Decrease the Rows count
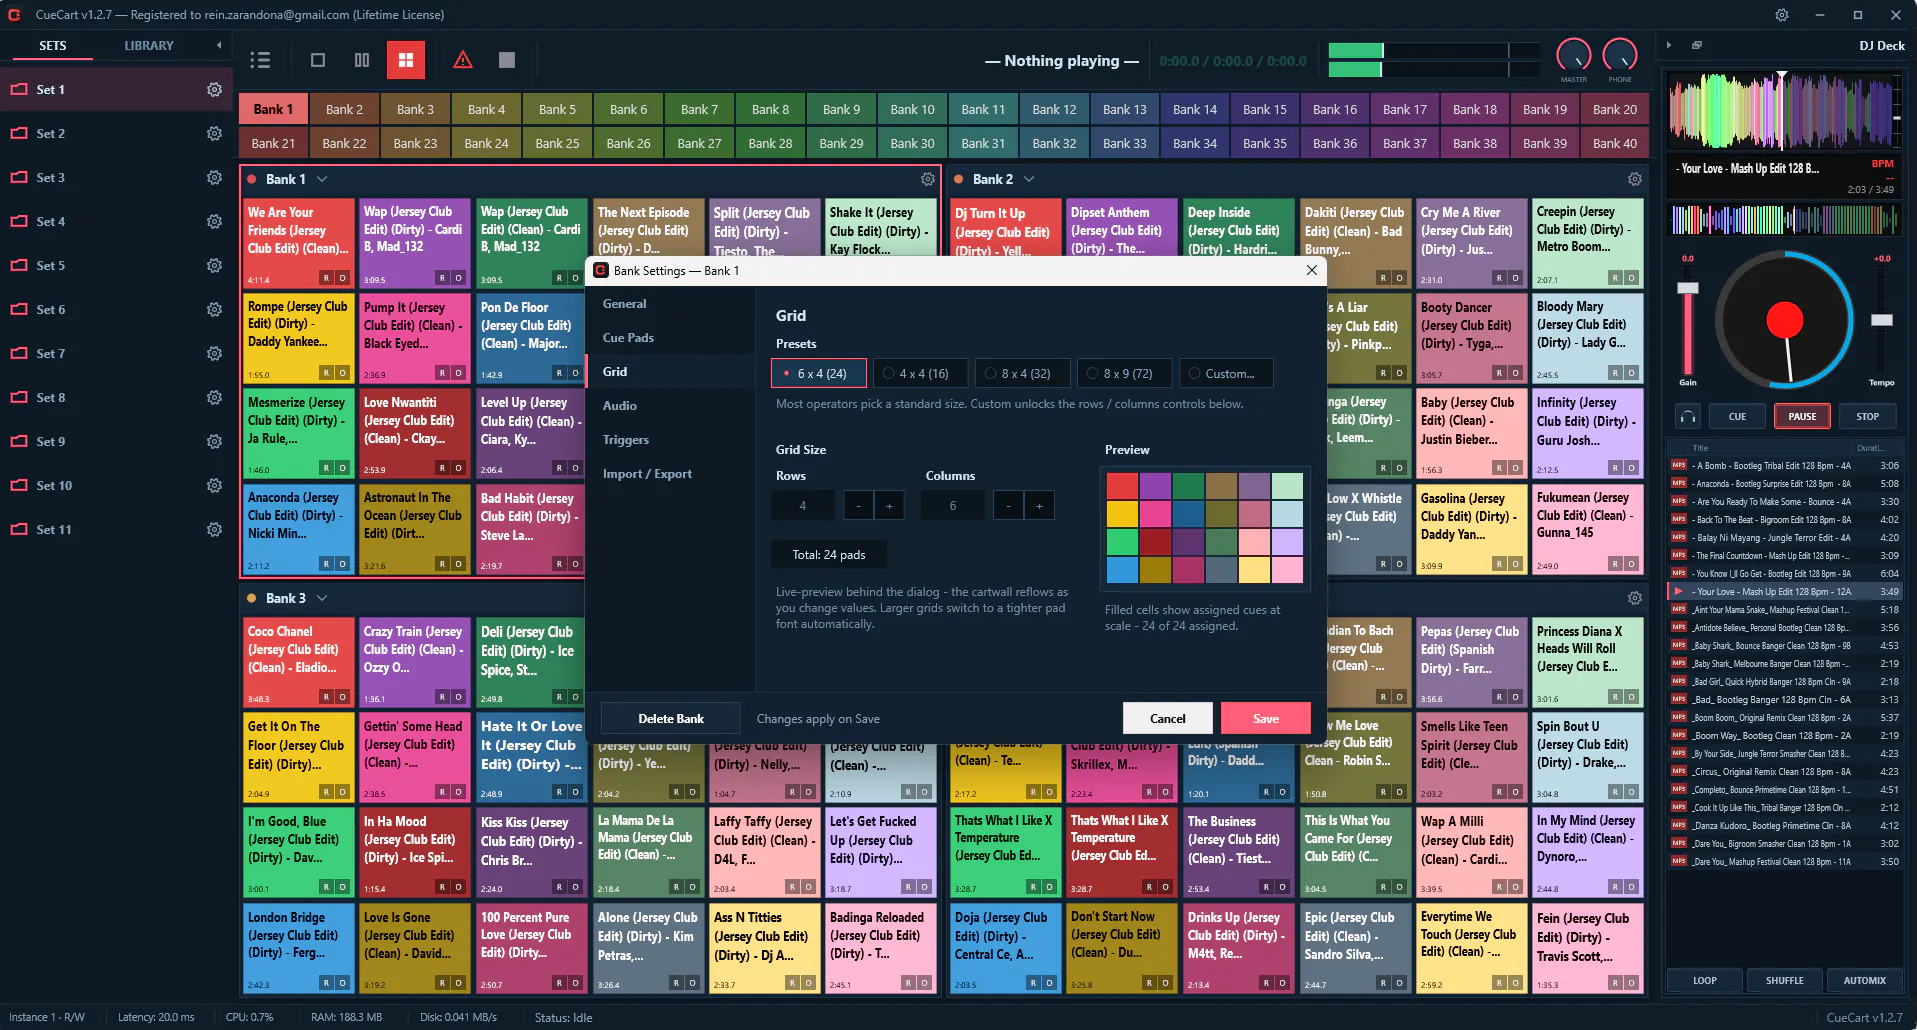This screenshot has height=1030, width=1917. (858, 506)
